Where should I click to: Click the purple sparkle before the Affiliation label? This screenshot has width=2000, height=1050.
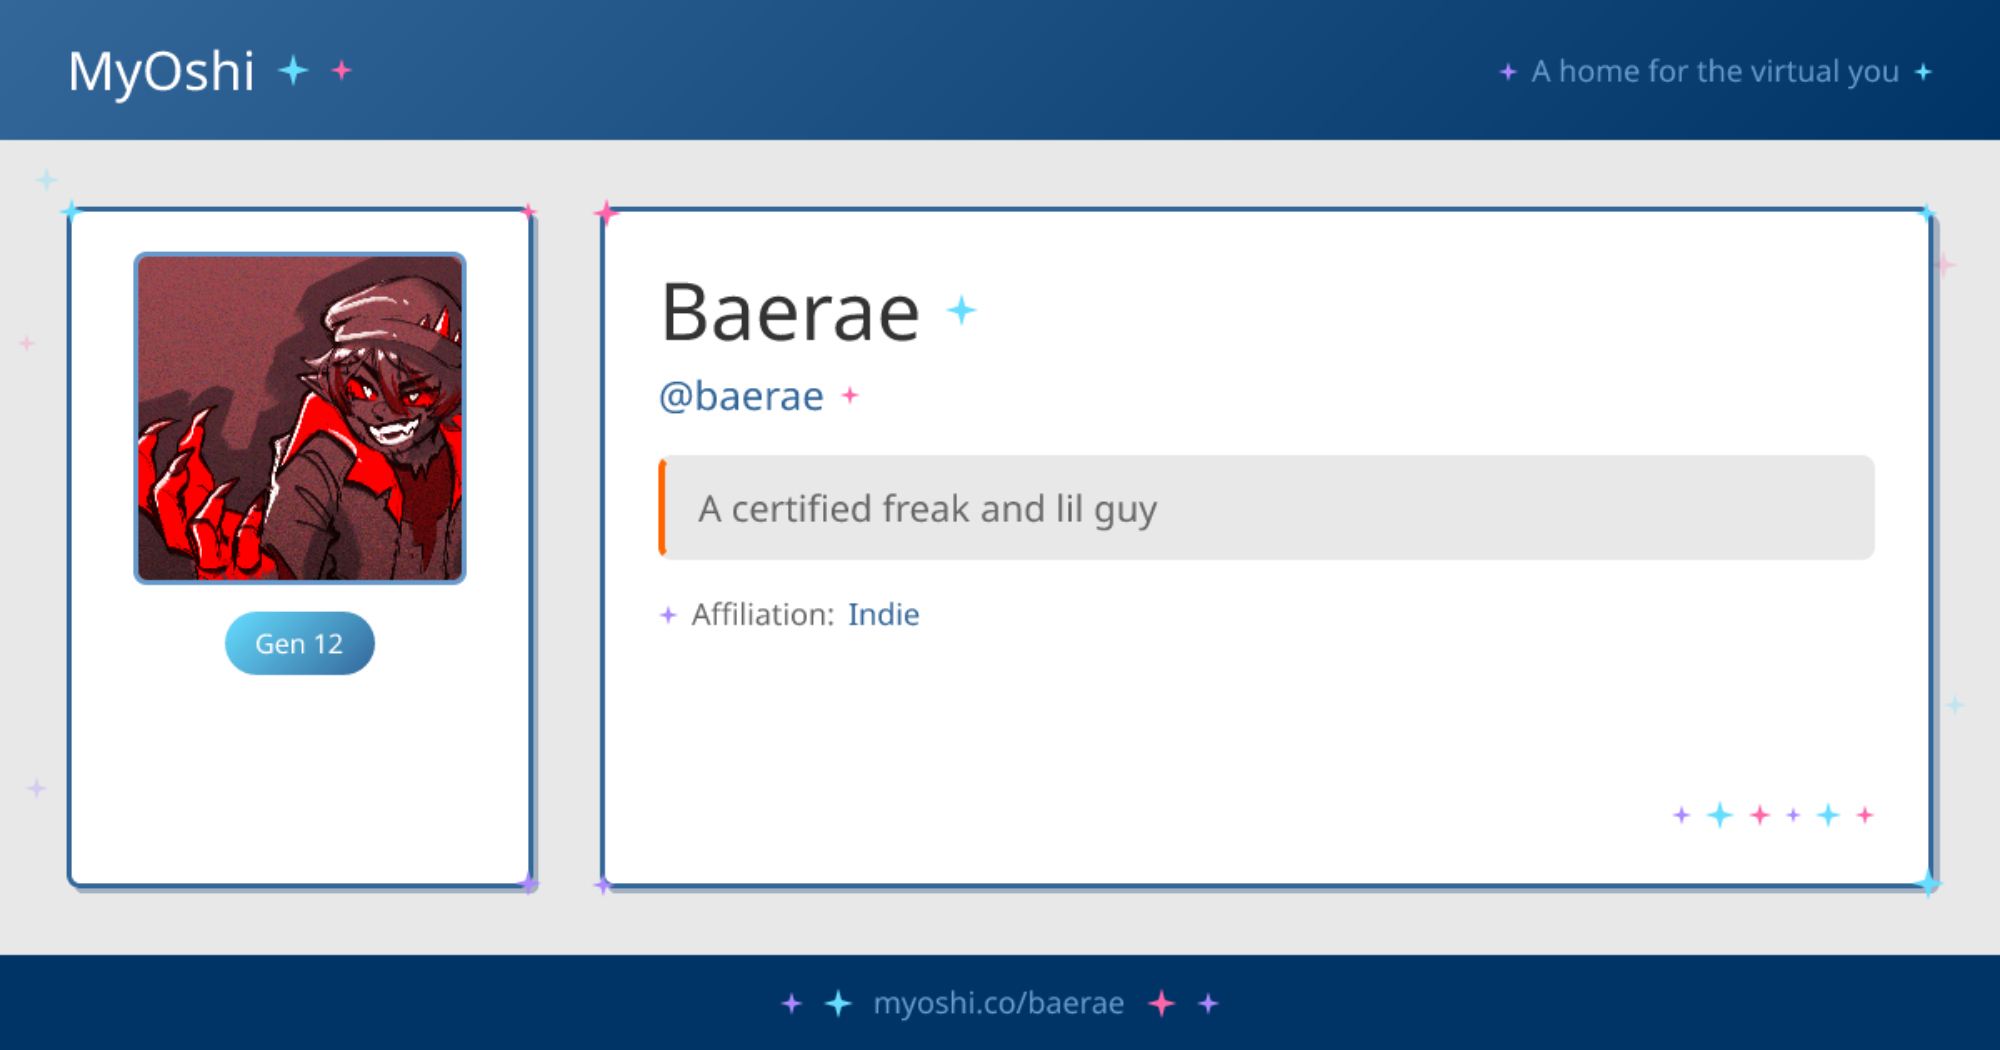(x=668, y=615)
